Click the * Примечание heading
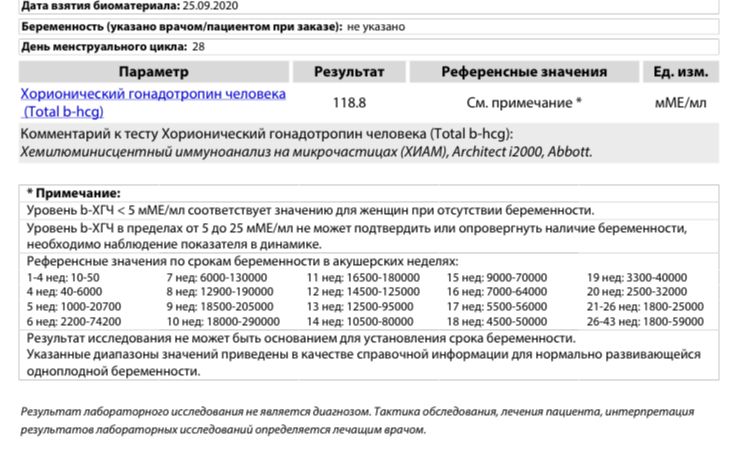The height and width of the screenshot is (449, 743). 73,192
